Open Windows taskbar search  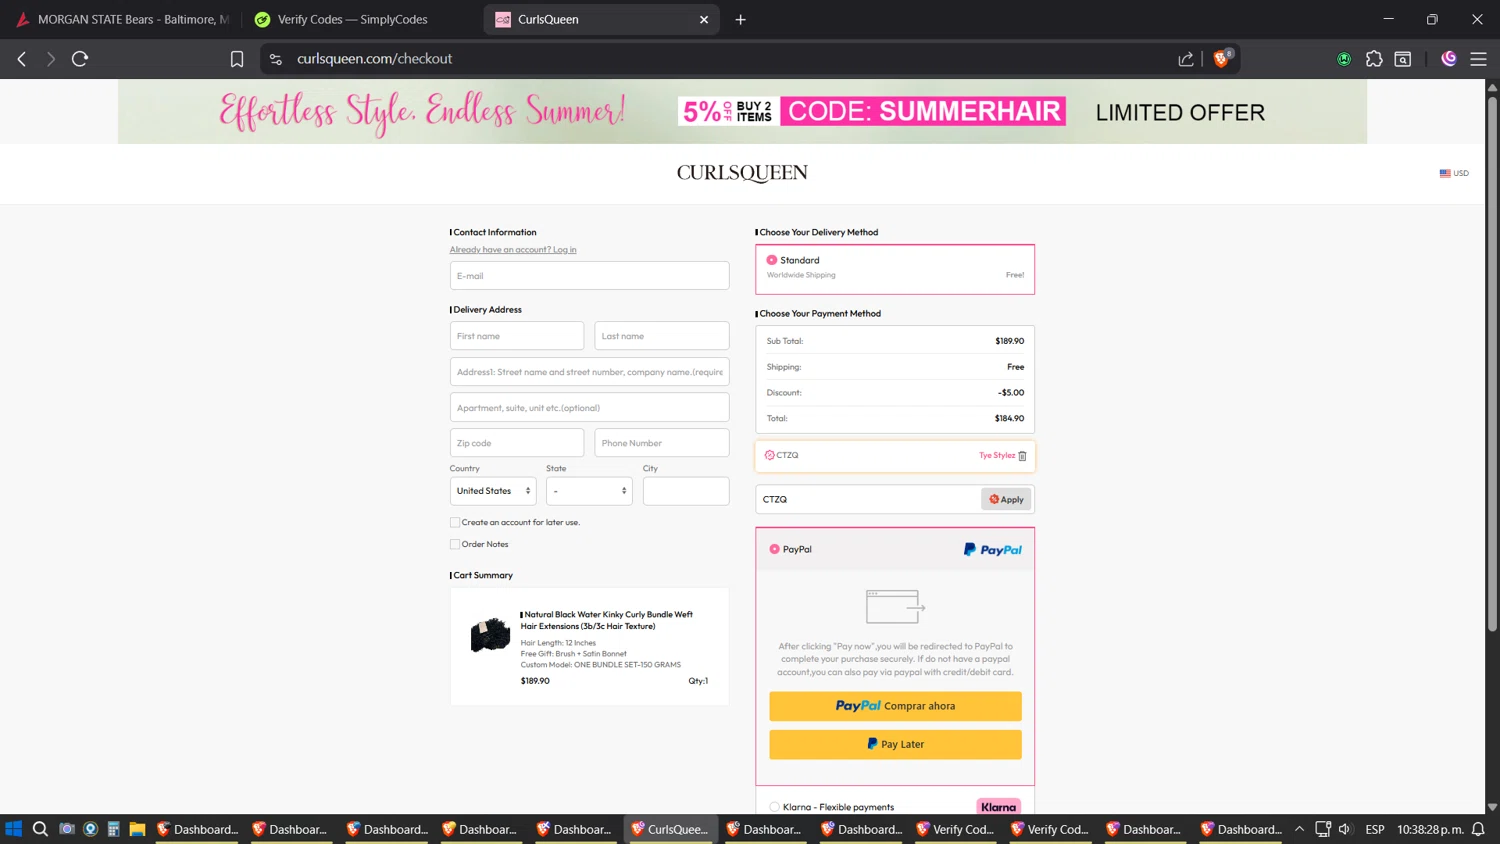[40, 829]
